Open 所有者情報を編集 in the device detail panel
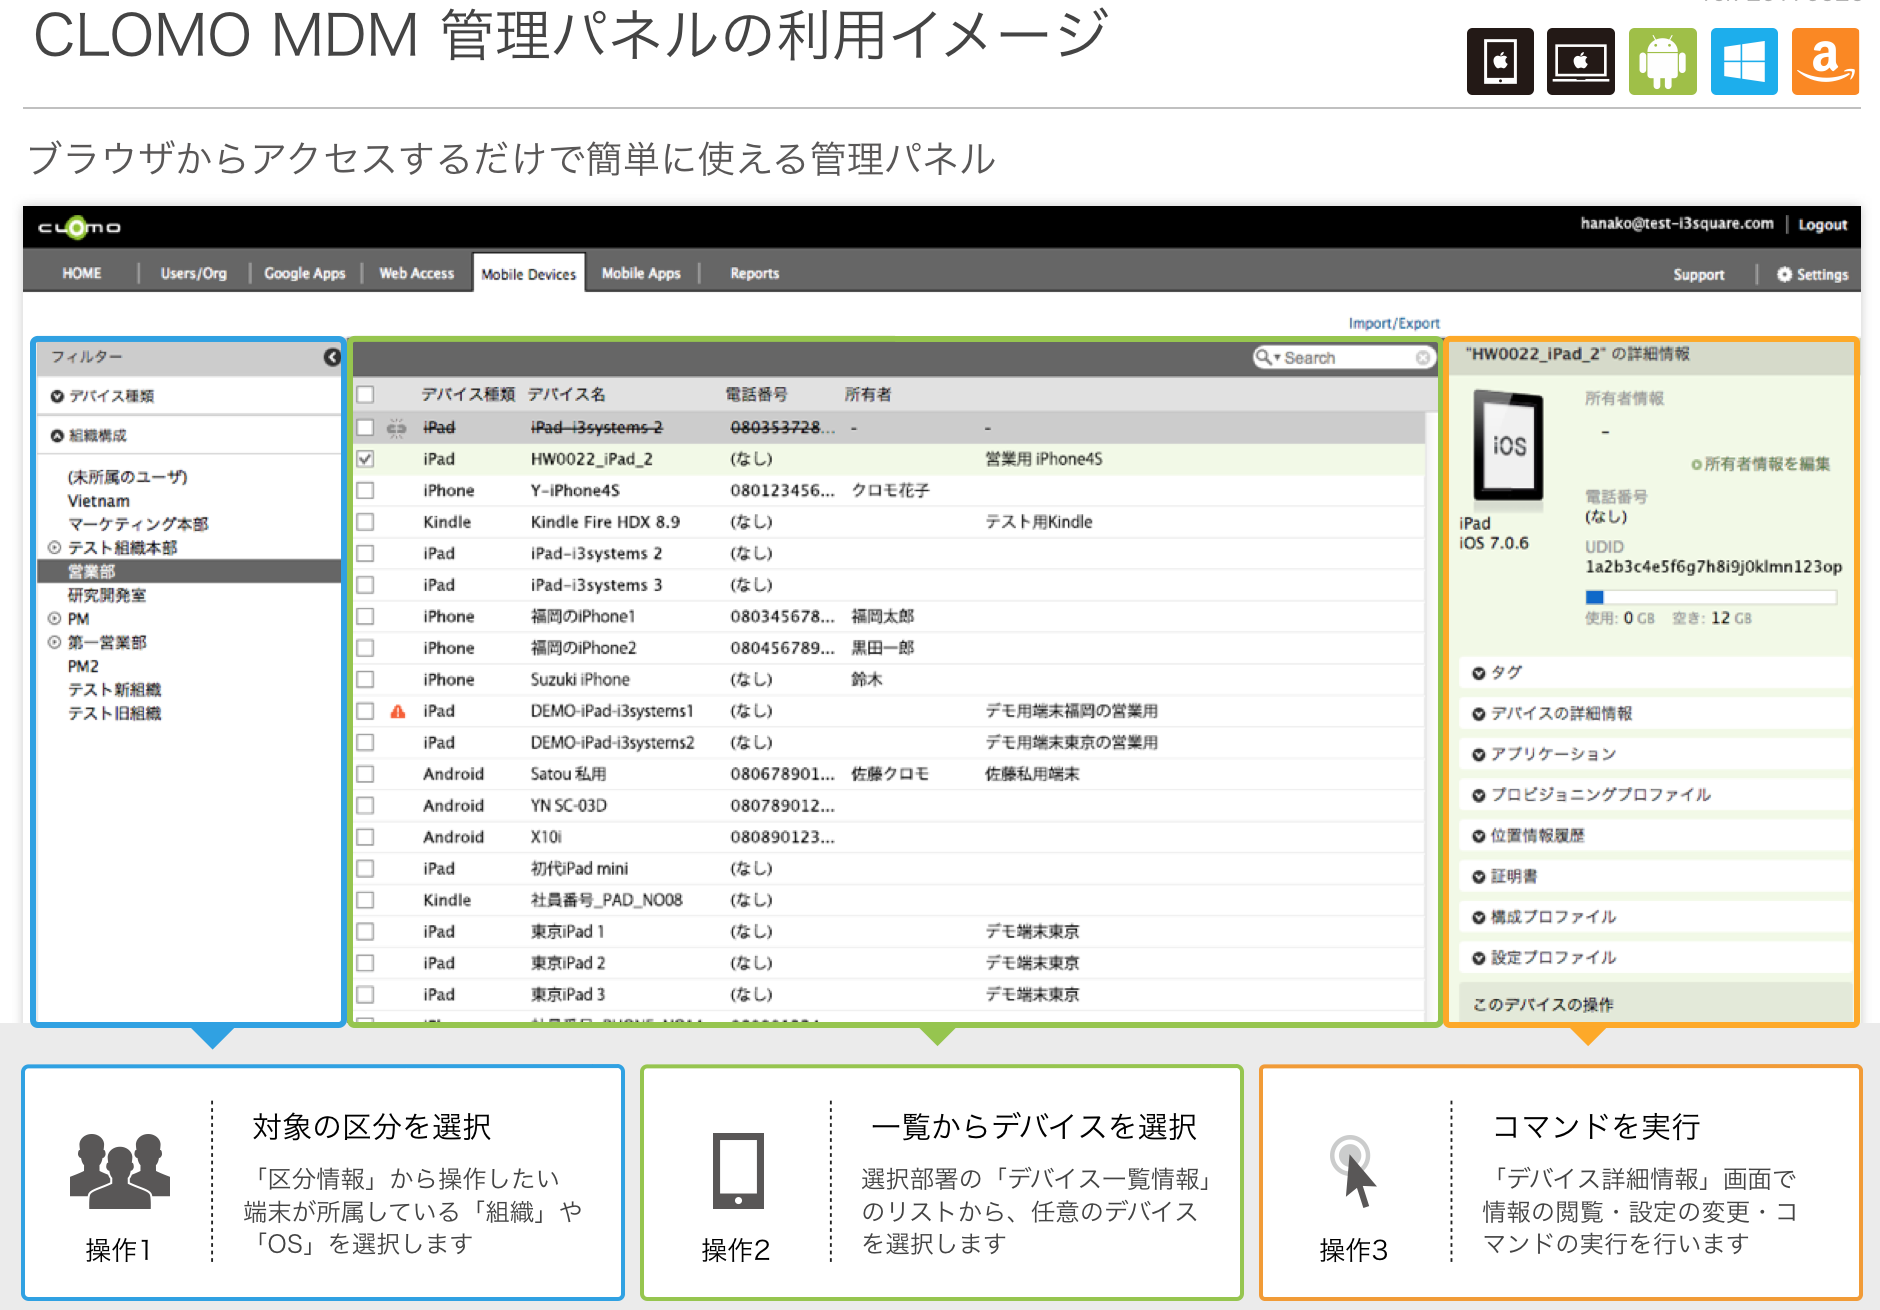The height and width of the screenshot is (1310, 1880). [x=1759, y=464]
